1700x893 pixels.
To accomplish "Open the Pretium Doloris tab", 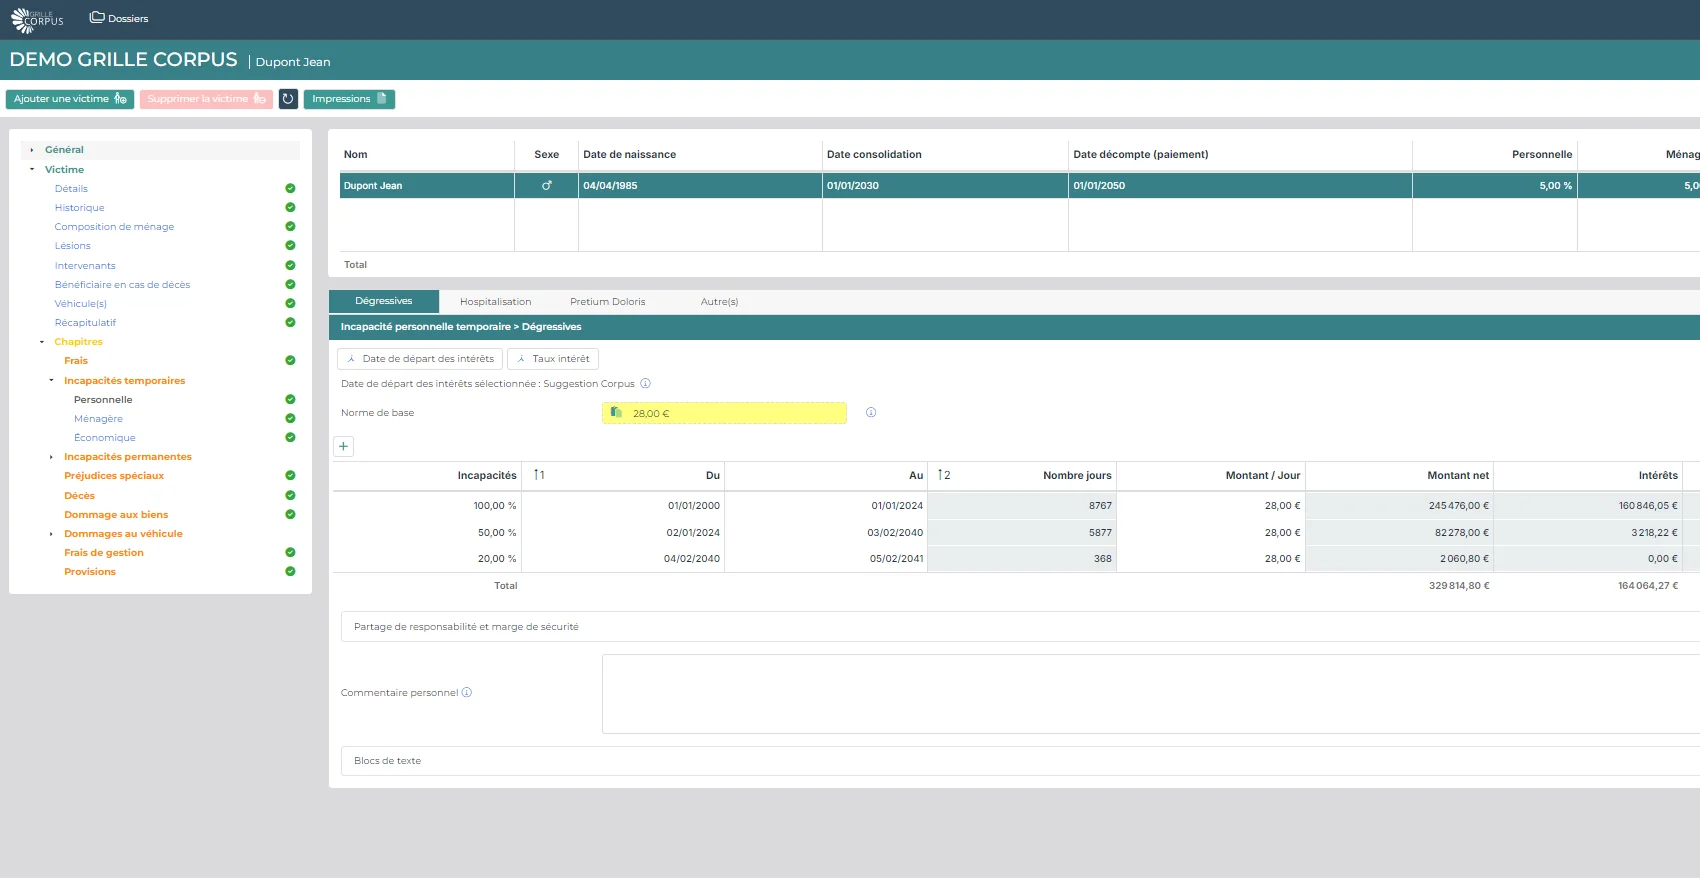I will 607,302.
